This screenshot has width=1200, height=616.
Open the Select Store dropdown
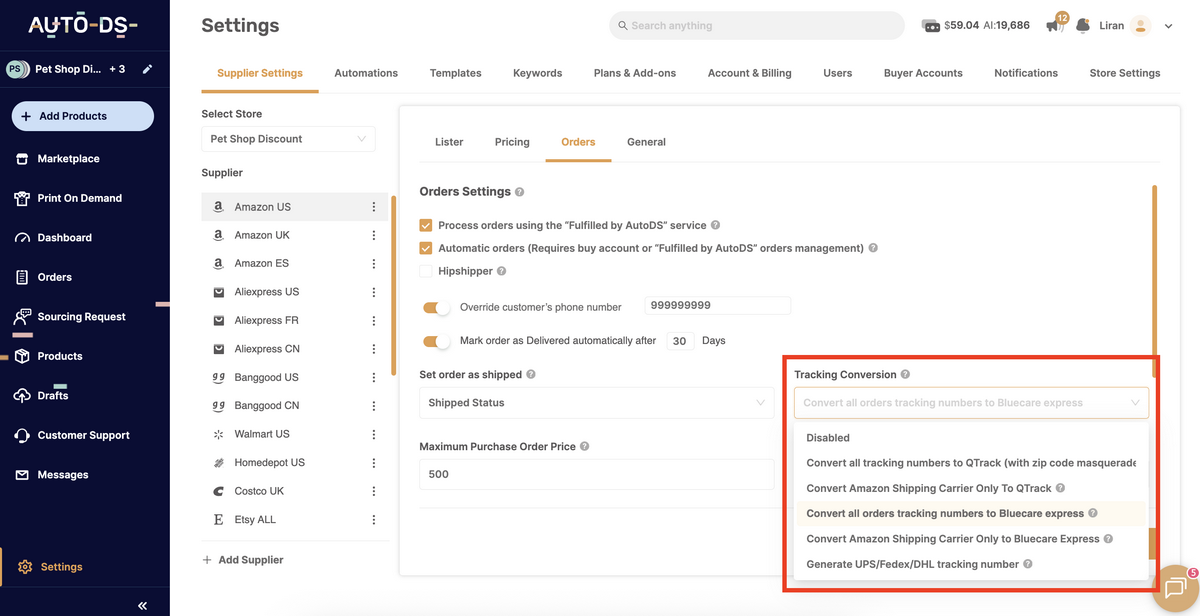tap(288, 138)
